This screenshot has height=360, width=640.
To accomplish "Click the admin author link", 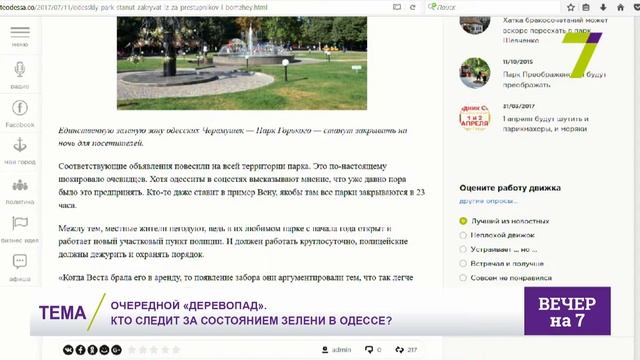I will [x=341, y=350].
